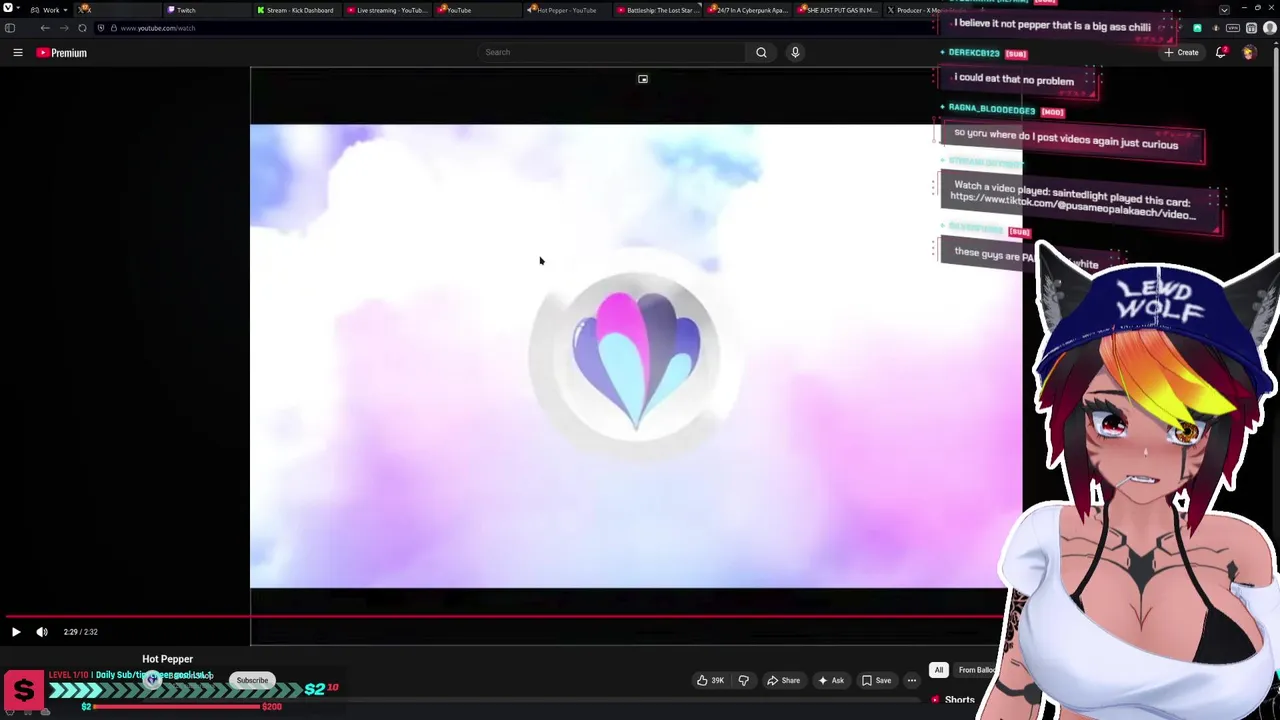
Task: Click the balloon logo in video
Action: coord(636,360)
